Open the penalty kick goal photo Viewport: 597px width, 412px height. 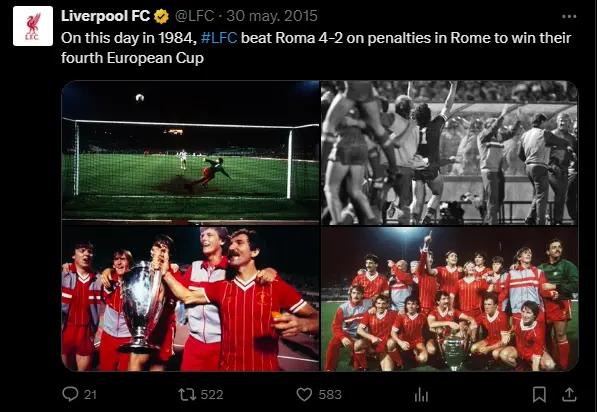[x=190, y=151]
